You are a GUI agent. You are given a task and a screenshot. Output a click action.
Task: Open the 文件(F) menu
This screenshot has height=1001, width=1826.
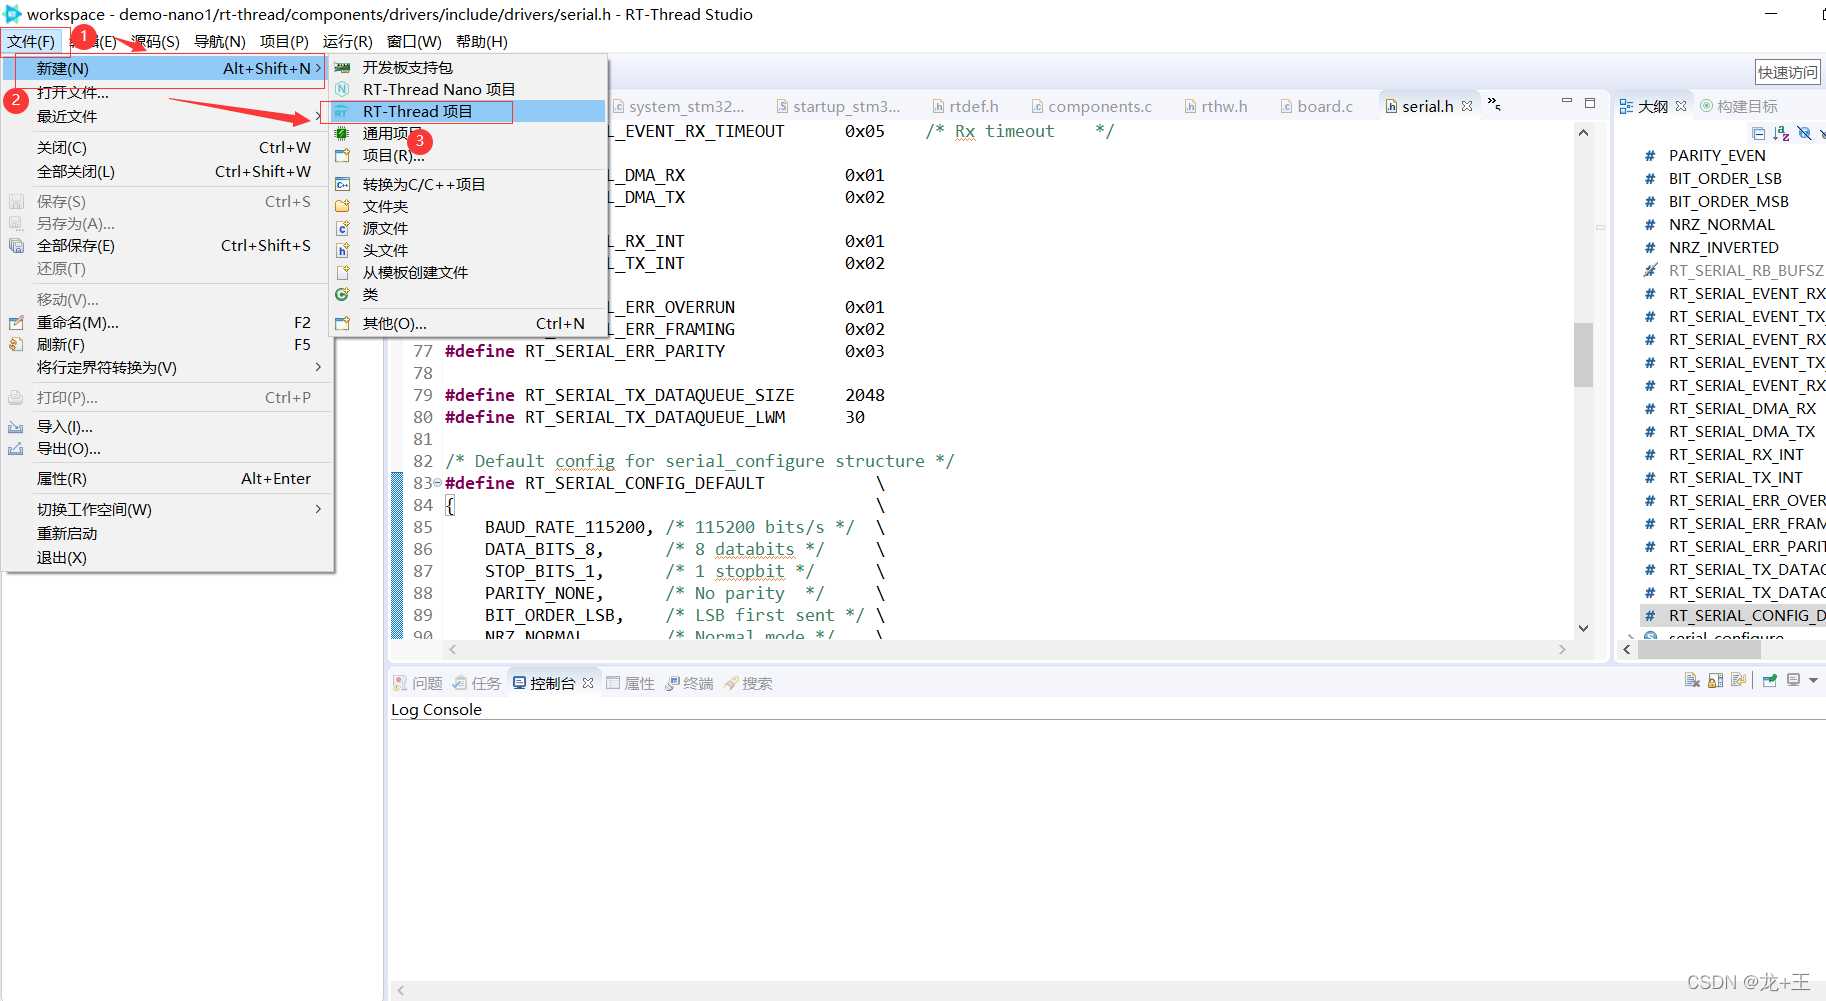[x=31, y=41]
